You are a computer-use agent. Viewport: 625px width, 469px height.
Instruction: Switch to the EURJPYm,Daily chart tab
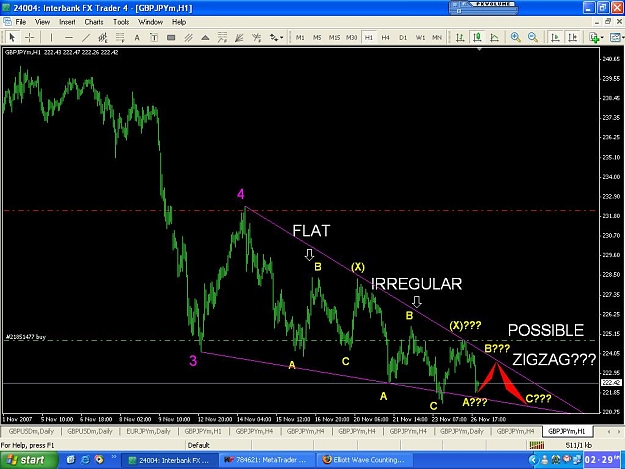tap(148, 431)
